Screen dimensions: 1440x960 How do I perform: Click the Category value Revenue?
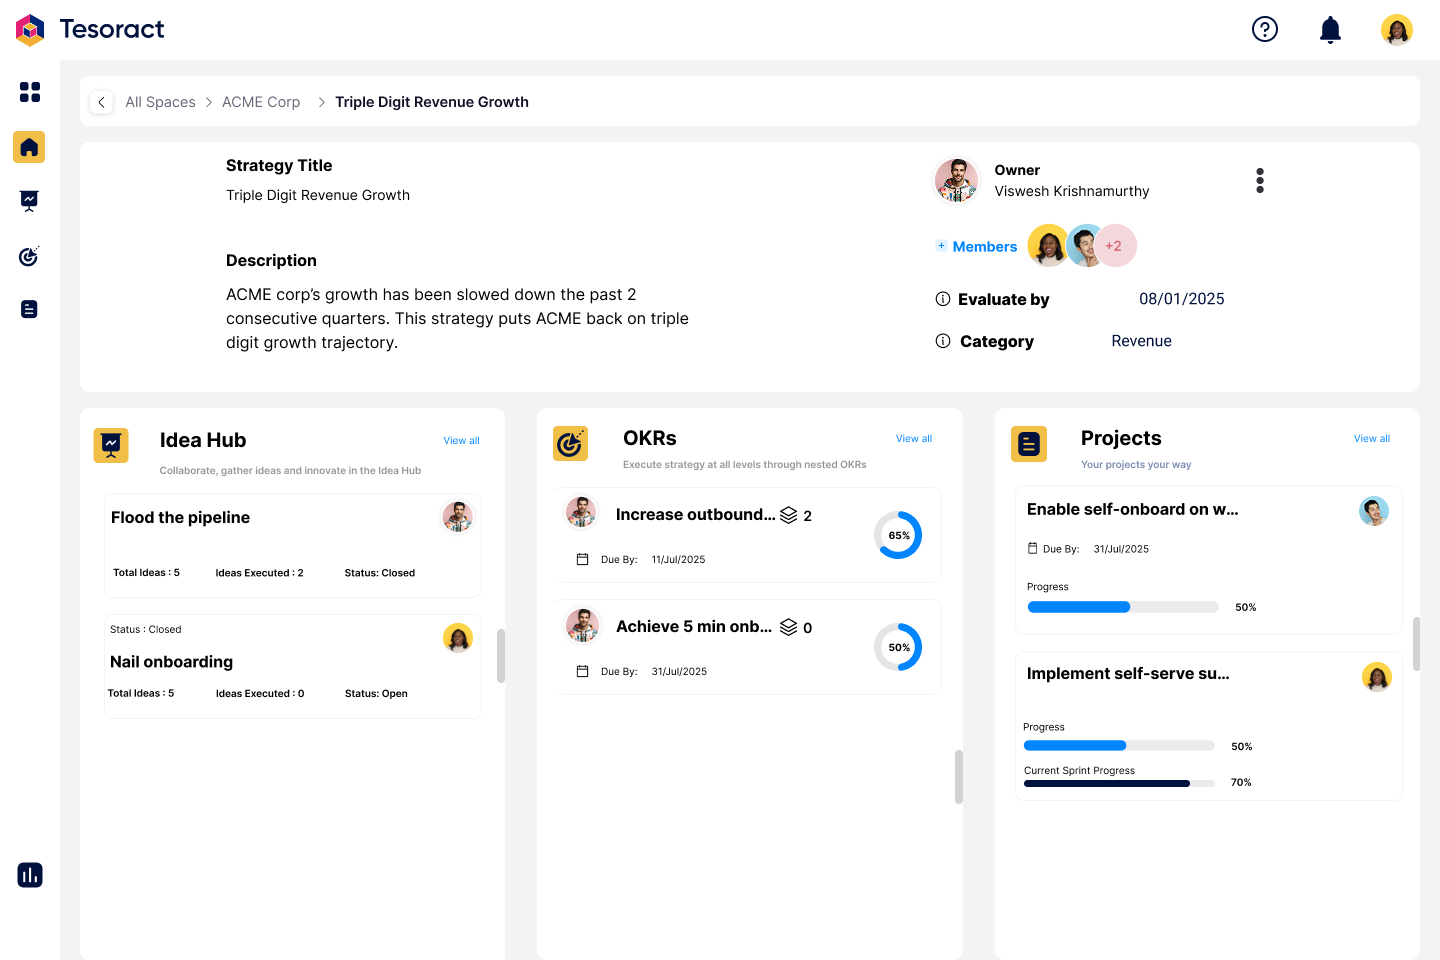tap(1142, 341)
